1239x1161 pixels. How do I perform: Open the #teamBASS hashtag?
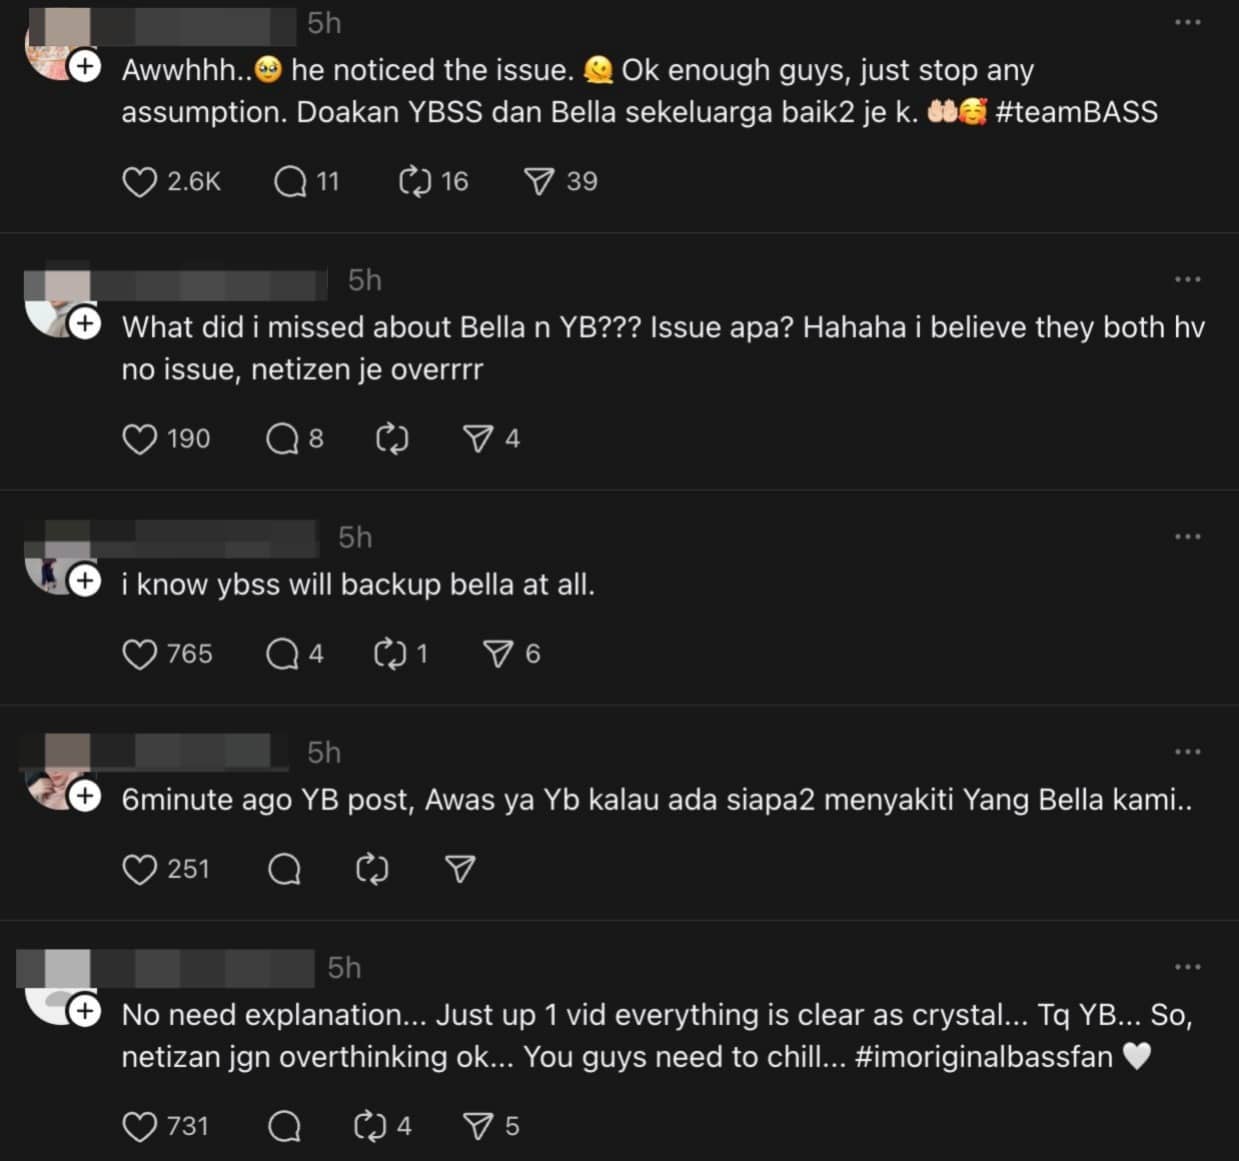1076,112
